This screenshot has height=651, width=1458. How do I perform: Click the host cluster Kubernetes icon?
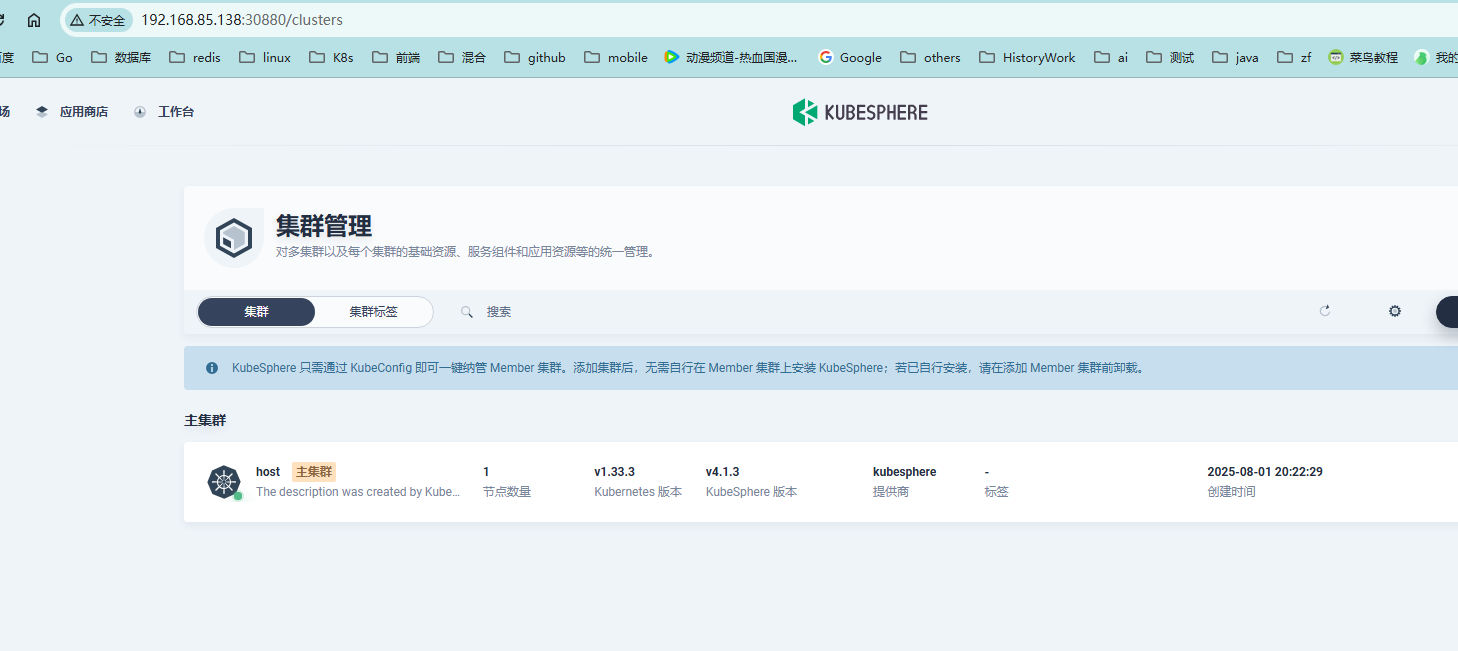224,482
